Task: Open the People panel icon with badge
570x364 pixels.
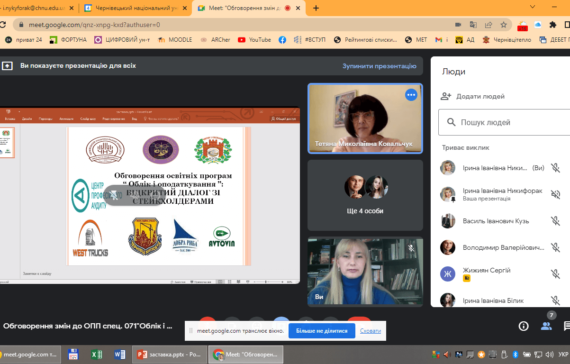Action: 546,326
